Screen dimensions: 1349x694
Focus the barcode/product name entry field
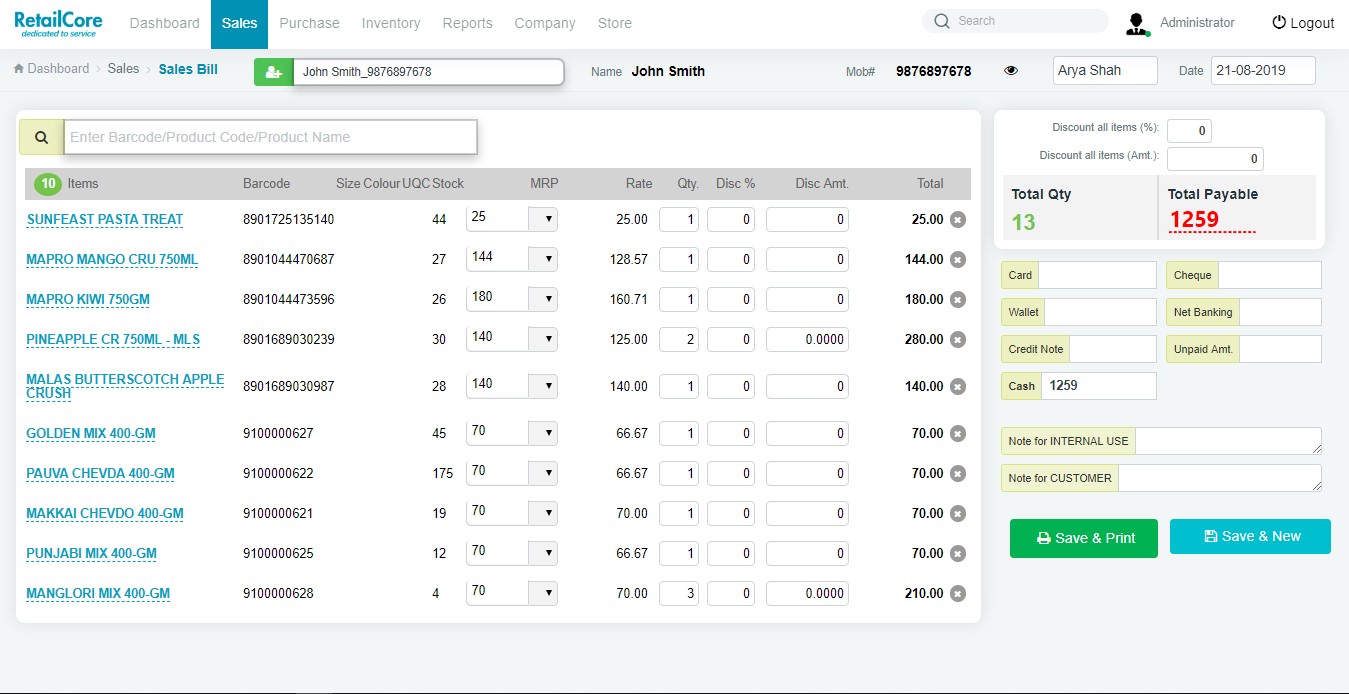click(x=271, y=138)
